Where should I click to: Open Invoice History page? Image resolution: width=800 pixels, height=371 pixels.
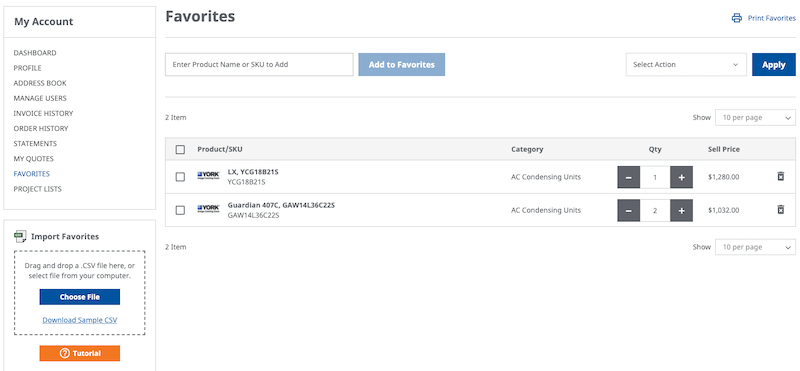43,113
